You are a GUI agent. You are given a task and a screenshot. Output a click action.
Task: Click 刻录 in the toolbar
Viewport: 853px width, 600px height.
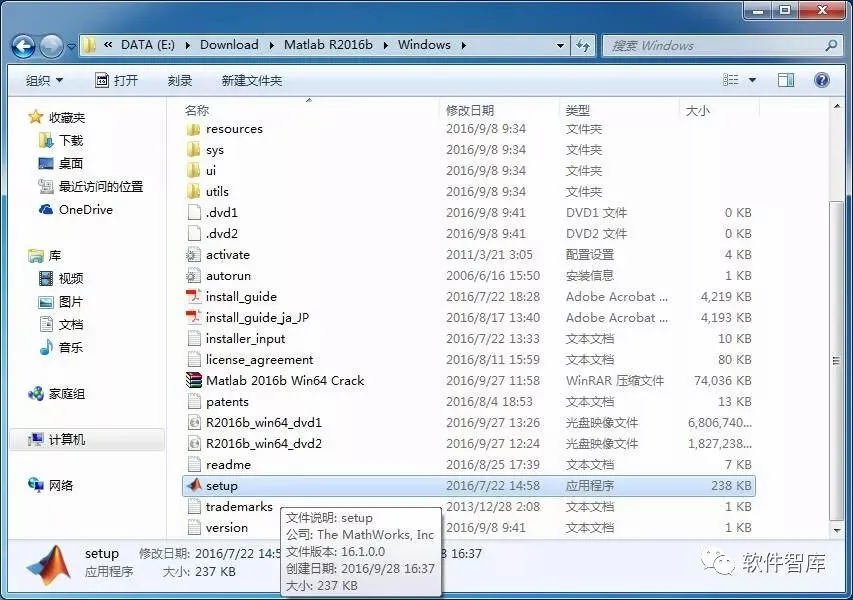[180, 81]
